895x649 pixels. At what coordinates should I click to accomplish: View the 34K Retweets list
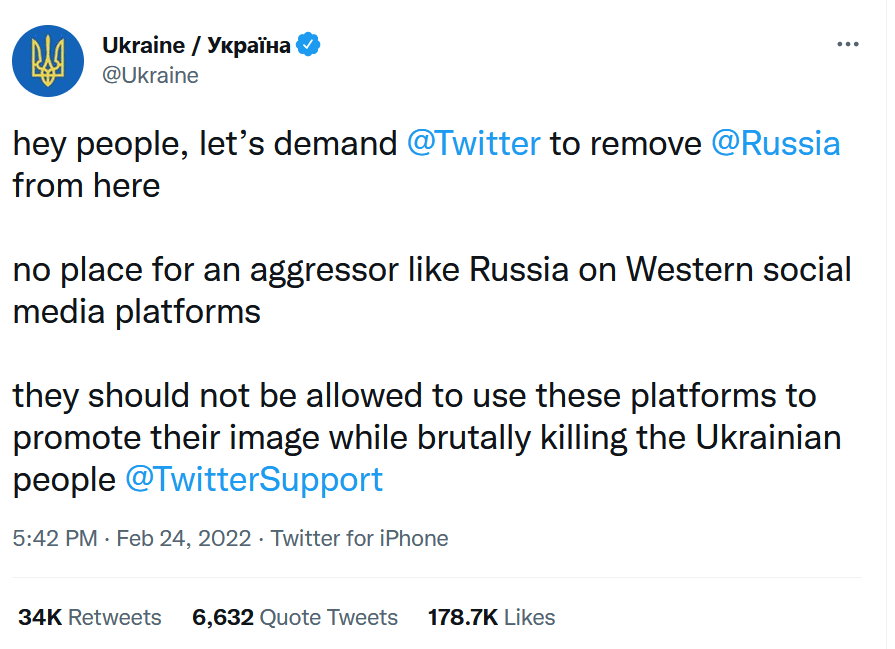click(x=89, y=617)
